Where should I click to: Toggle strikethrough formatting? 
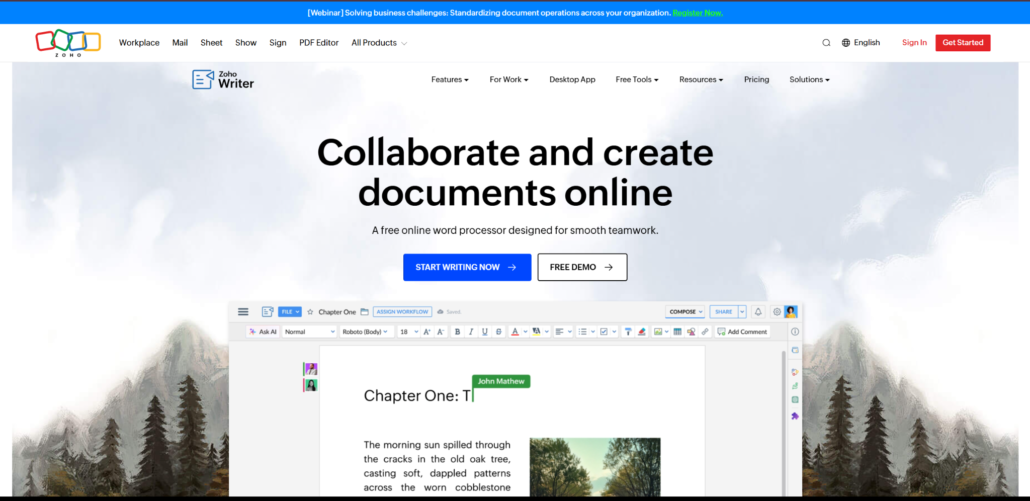pos(499,332)
